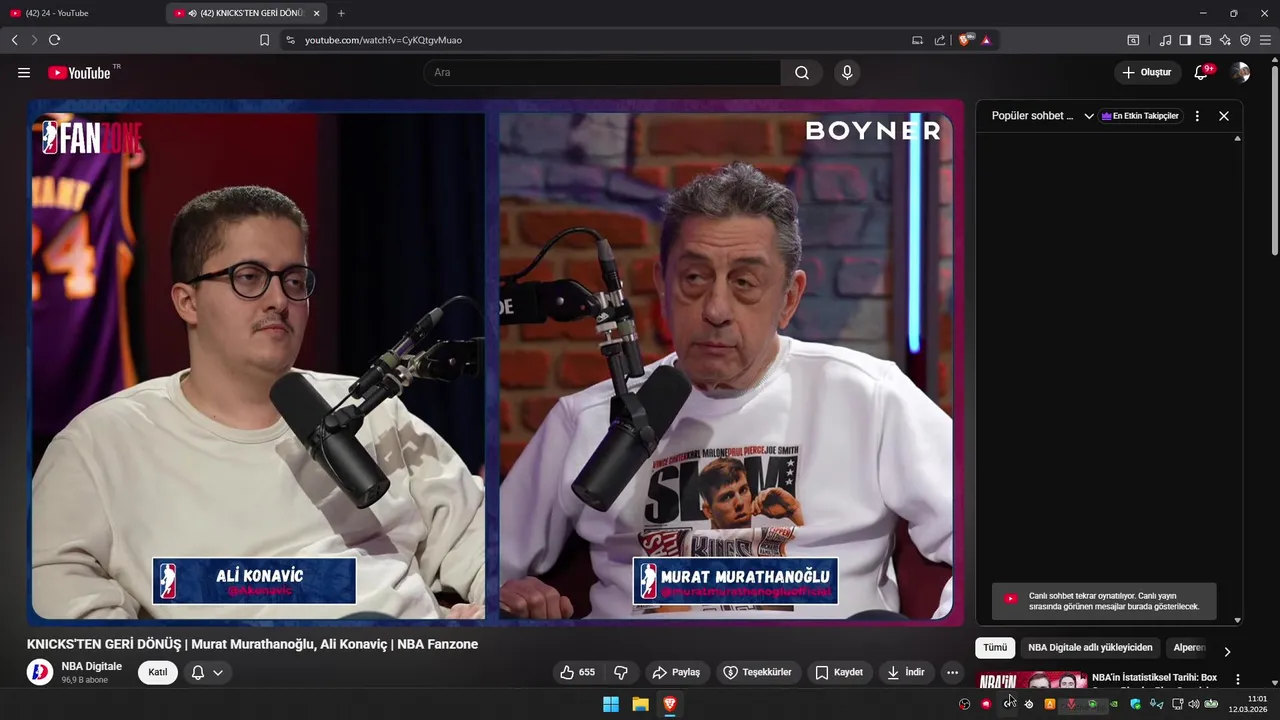Save video with Kaydet button
Viewport: 1280px width, 720px height.
[x=838, y=672]
